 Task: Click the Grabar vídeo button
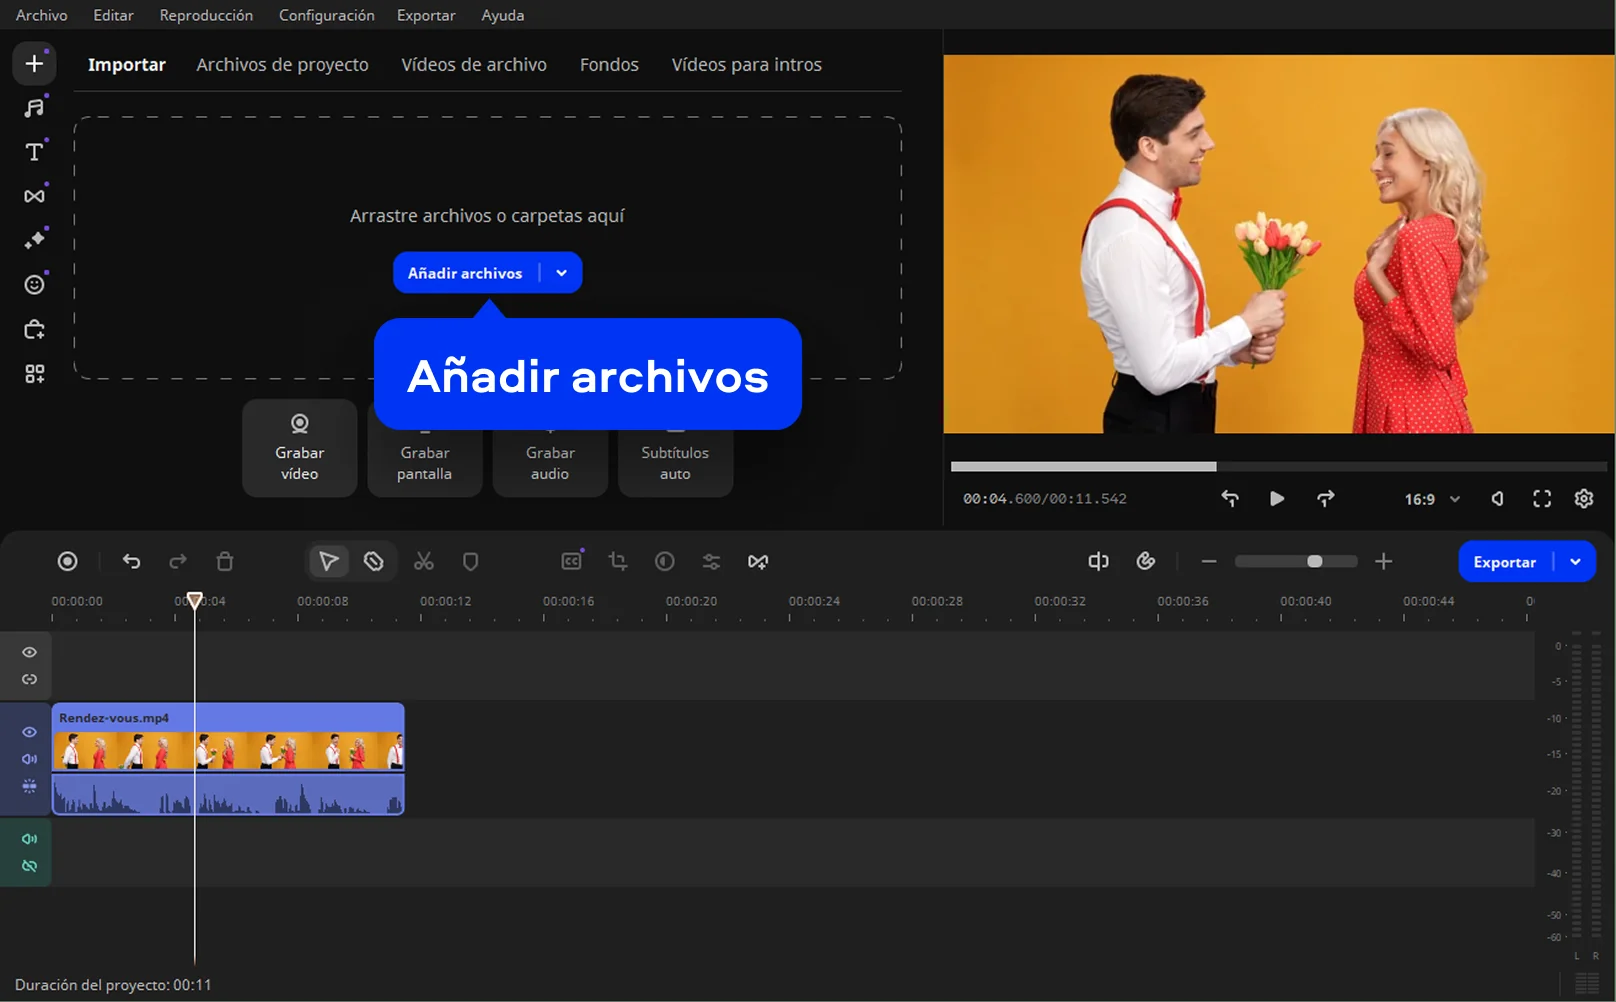[x=300, y=448]
